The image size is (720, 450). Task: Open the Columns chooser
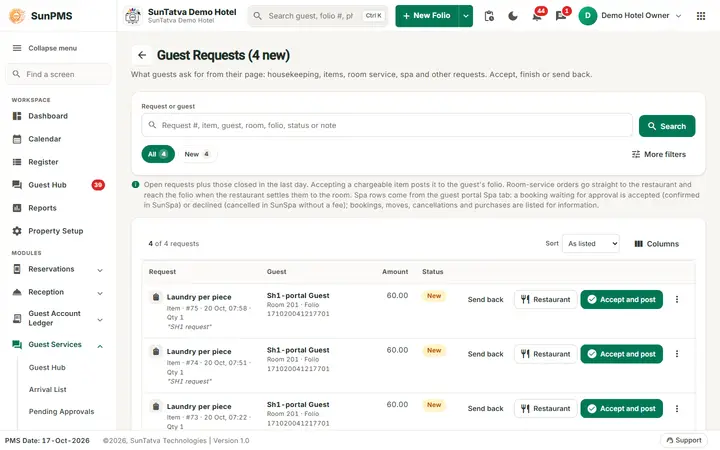(656, 244)
